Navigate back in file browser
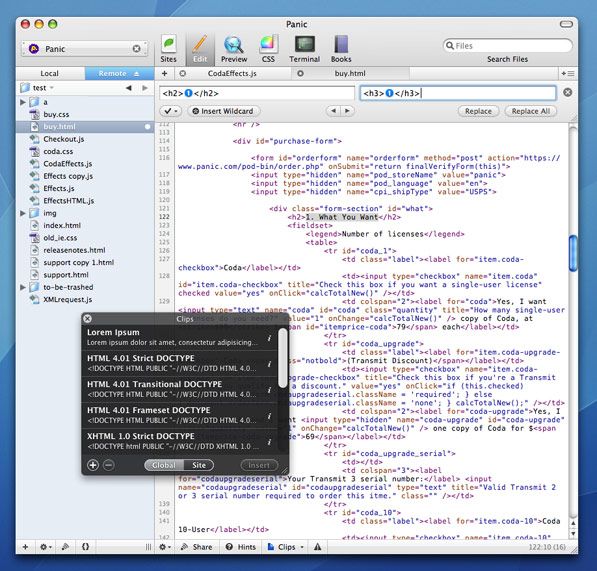597x571 pixels. [129, 88]
